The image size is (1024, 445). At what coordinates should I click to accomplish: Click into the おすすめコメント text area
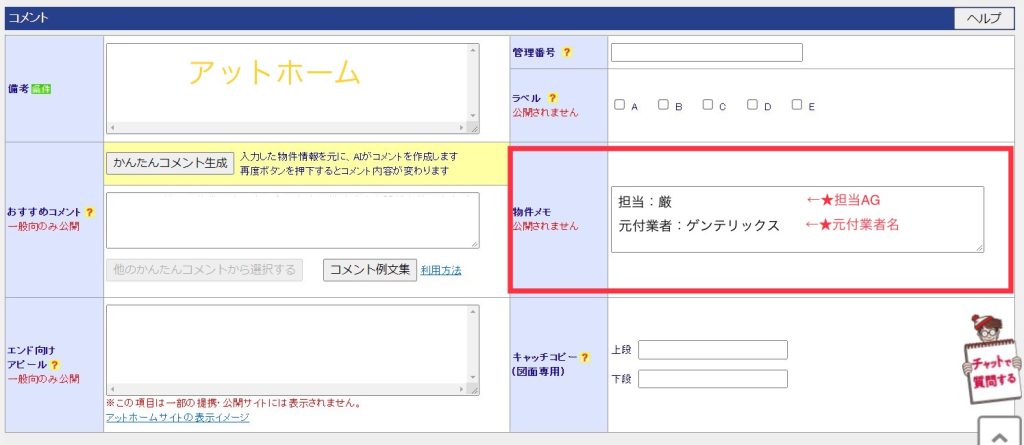tap(293, 220)
